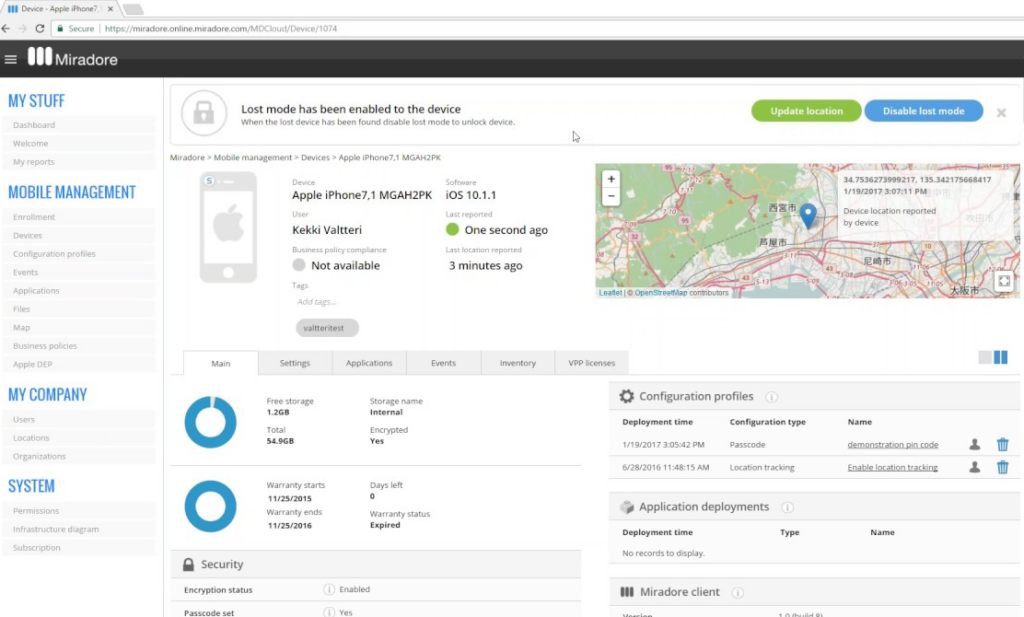Dismiss the lost mode notification banner
Viewport: 1024px width, 617px height.
1001,113
